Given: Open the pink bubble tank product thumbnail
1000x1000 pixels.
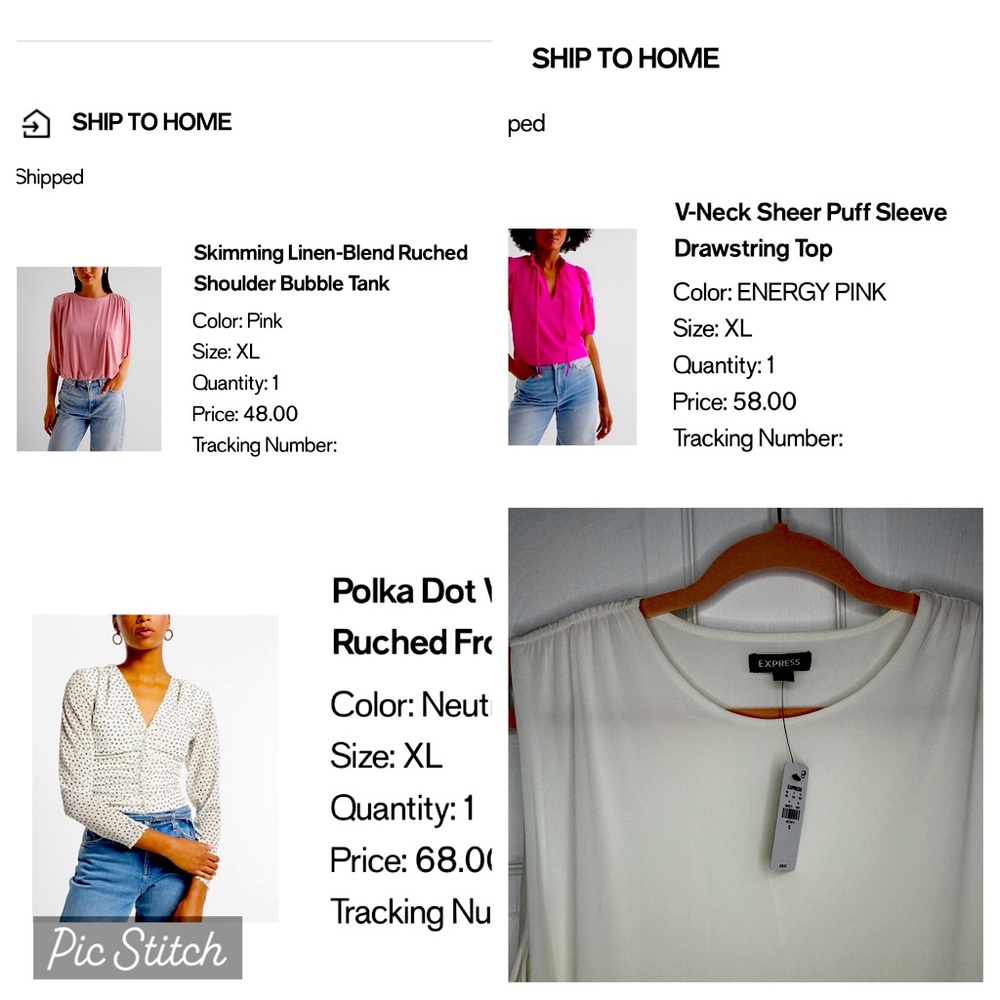Looking at the screenshot, I should pyautogui.click(x=89, y=359).
